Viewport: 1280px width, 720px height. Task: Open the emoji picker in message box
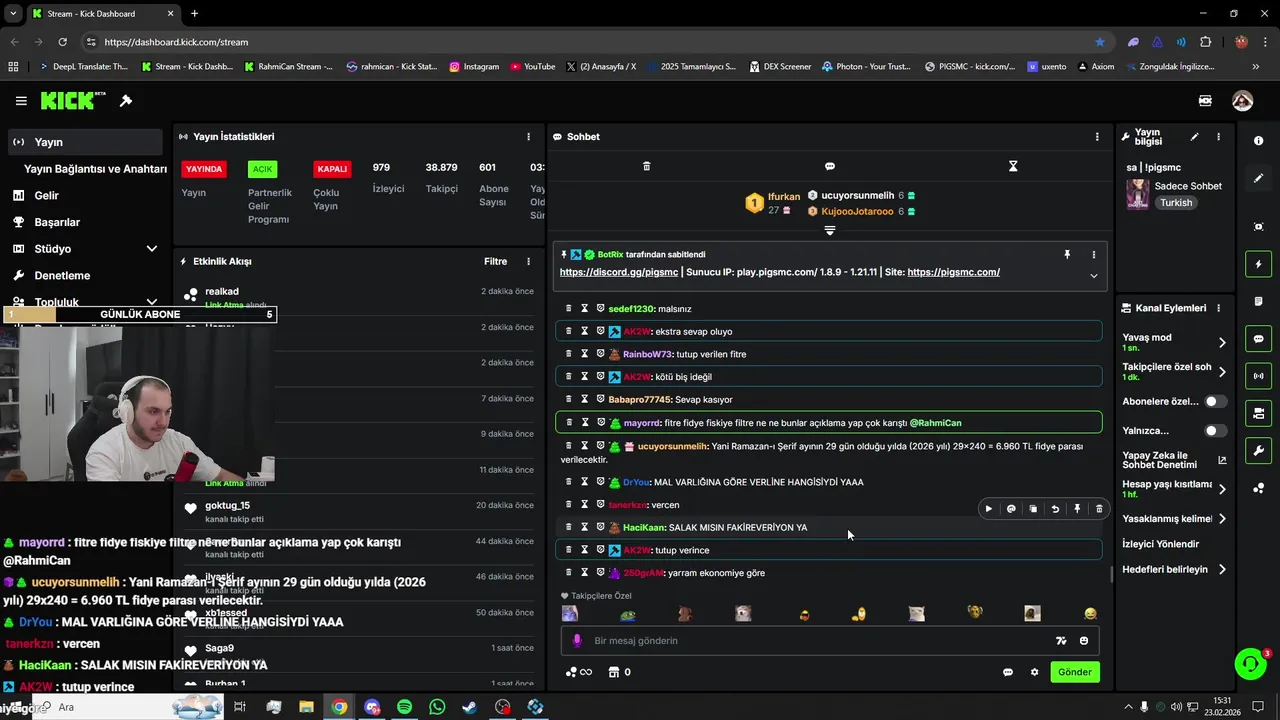(x=1084, y=641)
